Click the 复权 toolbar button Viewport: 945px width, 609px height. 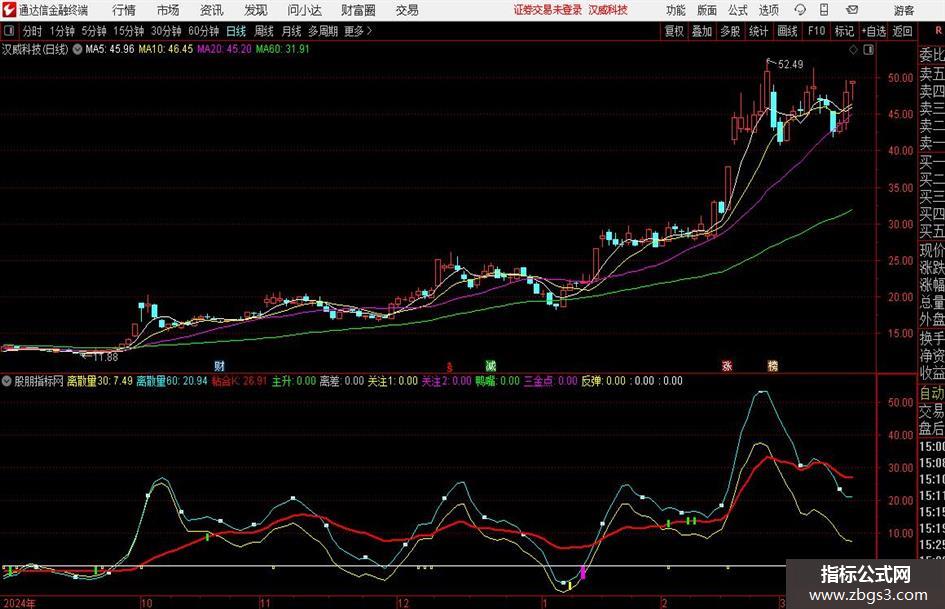[x=674, y=31]
